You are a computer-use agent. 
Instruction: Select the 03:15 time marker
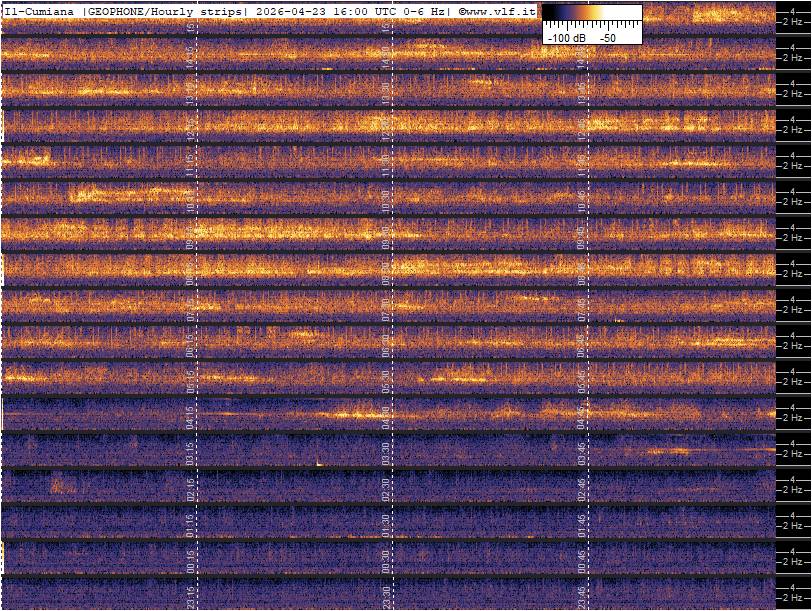[x=191, y=451]
